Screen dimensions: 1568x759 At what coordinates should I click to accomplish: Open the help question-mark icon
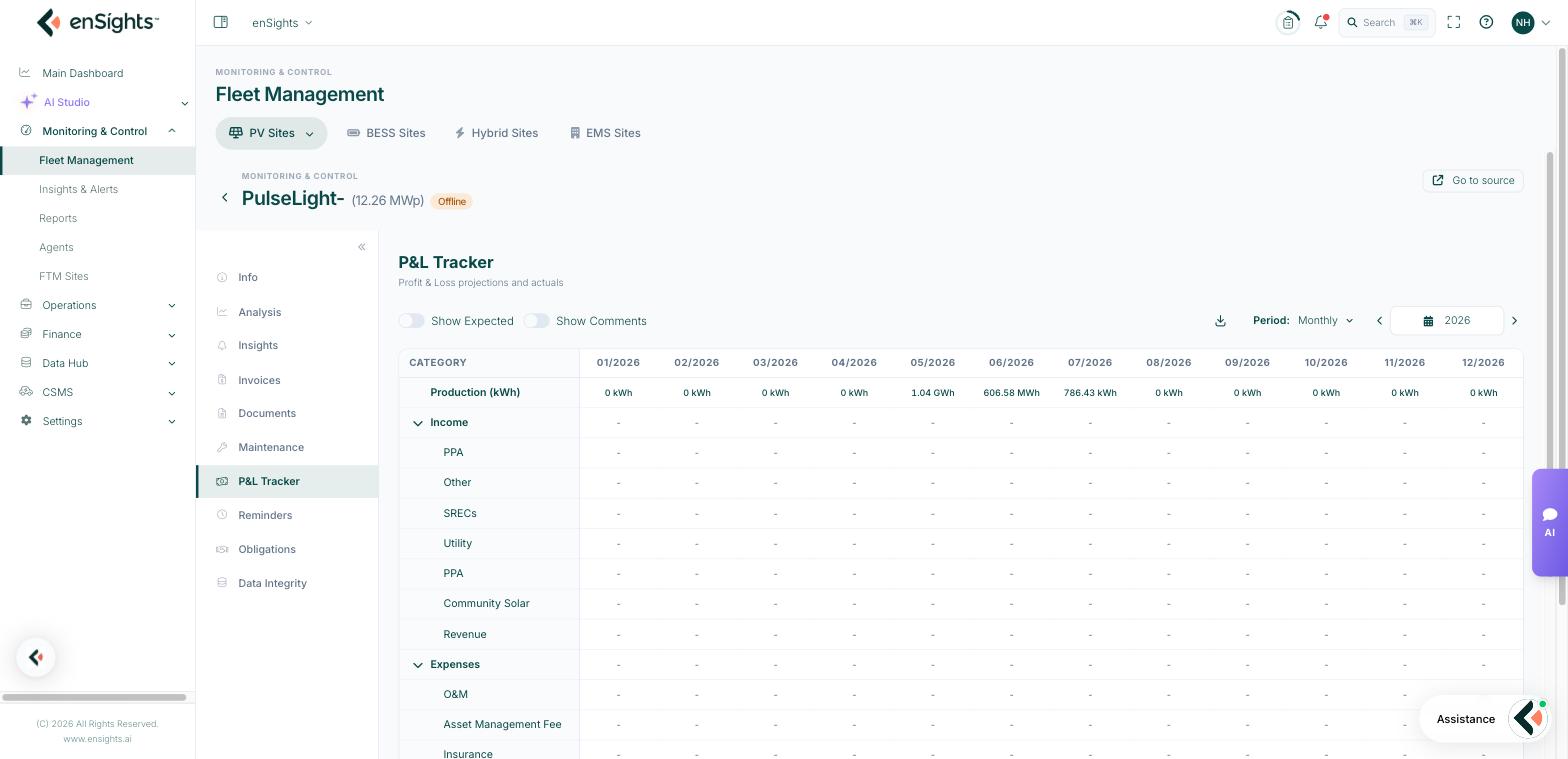click(1486, 22)
